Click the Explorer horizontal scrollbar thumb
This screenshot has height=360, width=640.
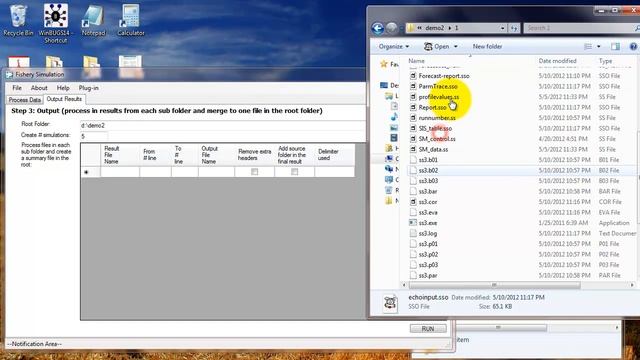495,285
